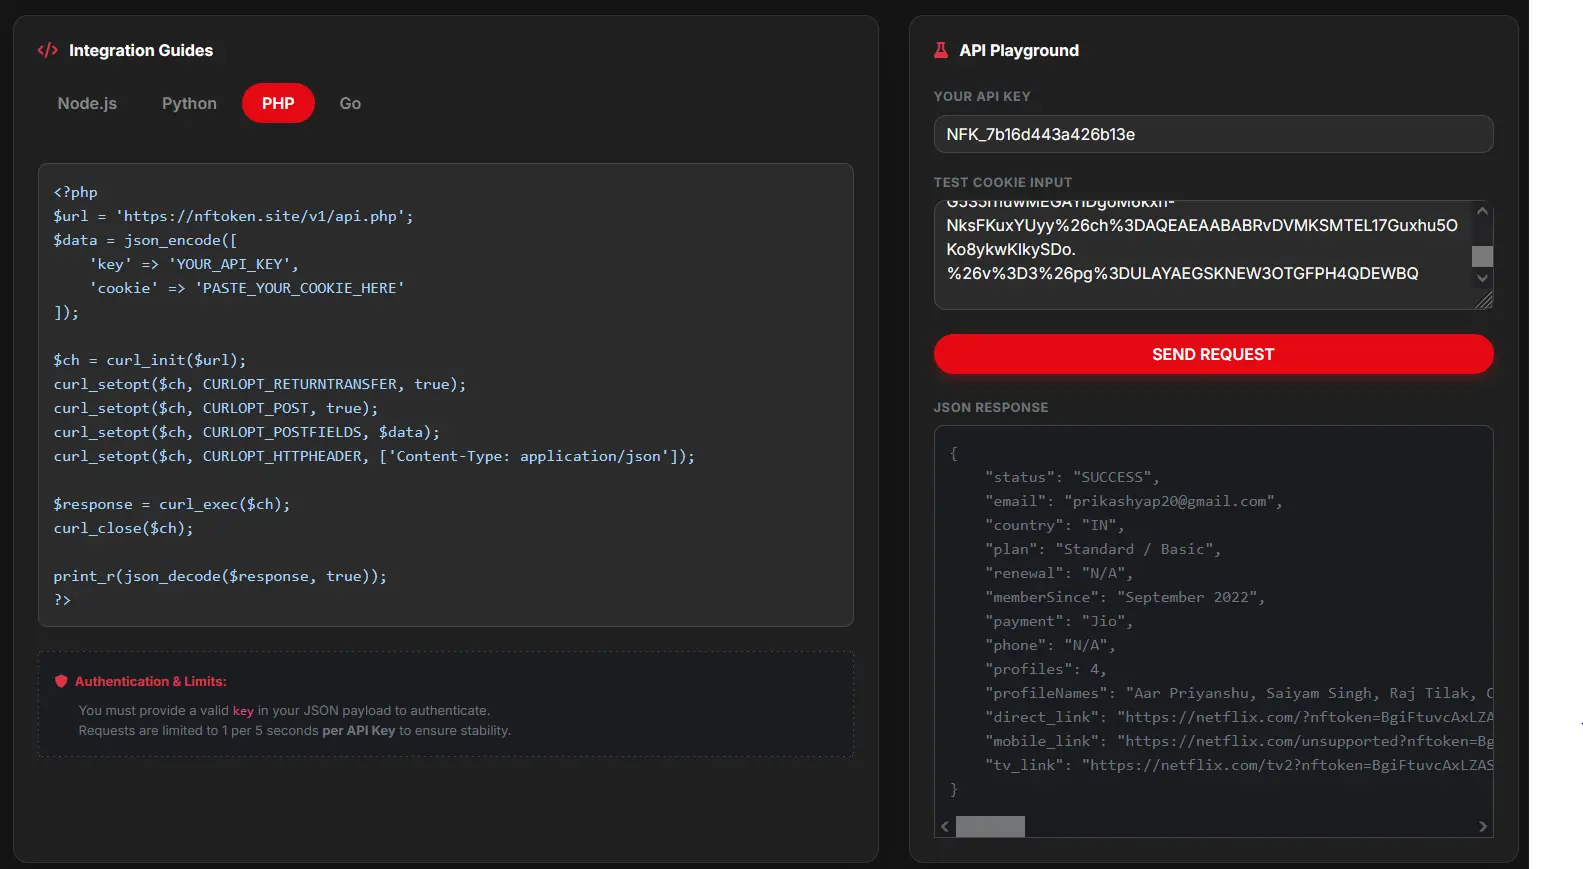
Task: Click the Authentication & Limits title
Action: pyautogui.click(x=151, y=681)
